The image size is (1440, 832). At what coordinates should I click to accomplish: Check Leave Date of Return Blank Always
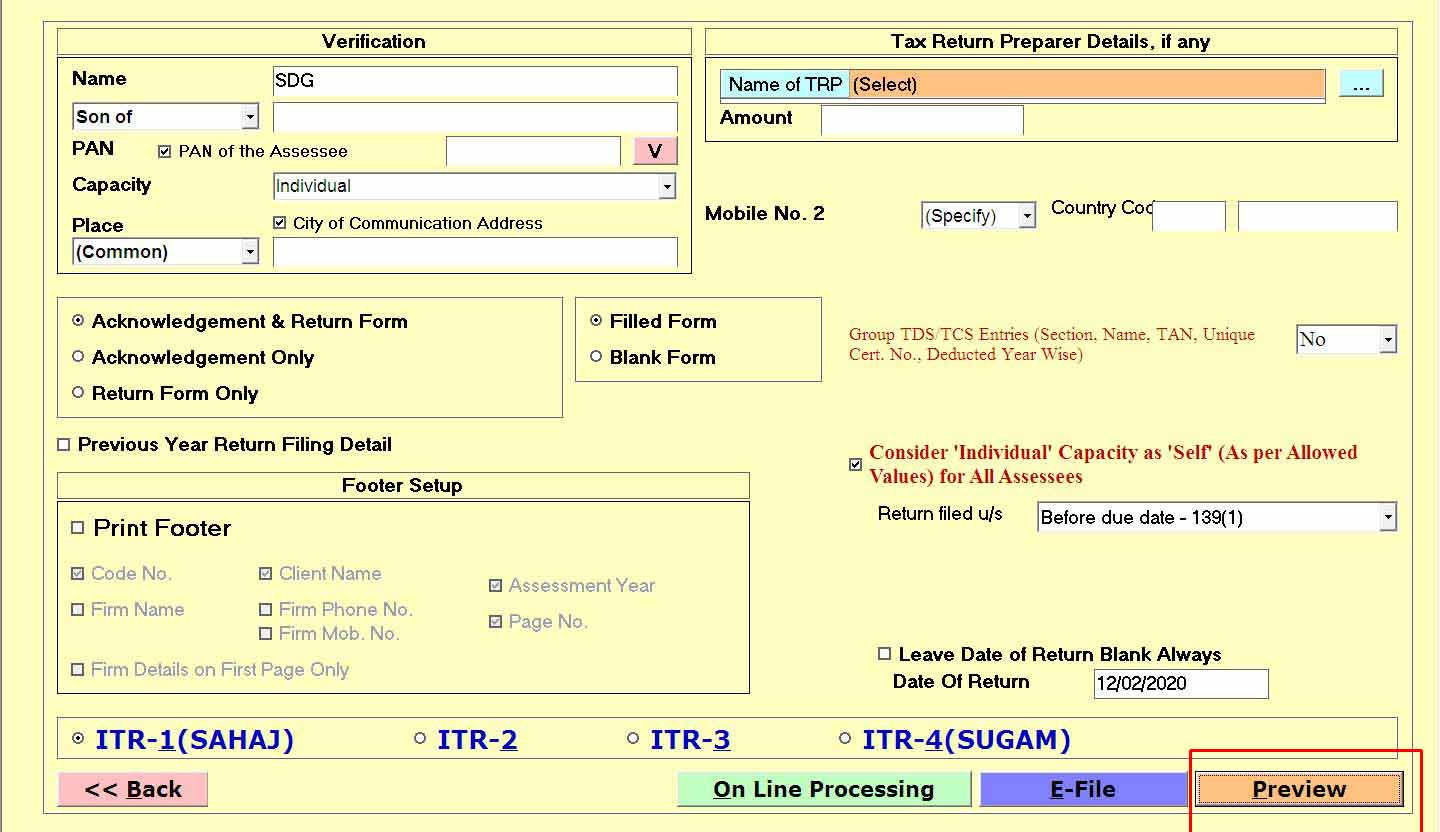click(884, 654)
